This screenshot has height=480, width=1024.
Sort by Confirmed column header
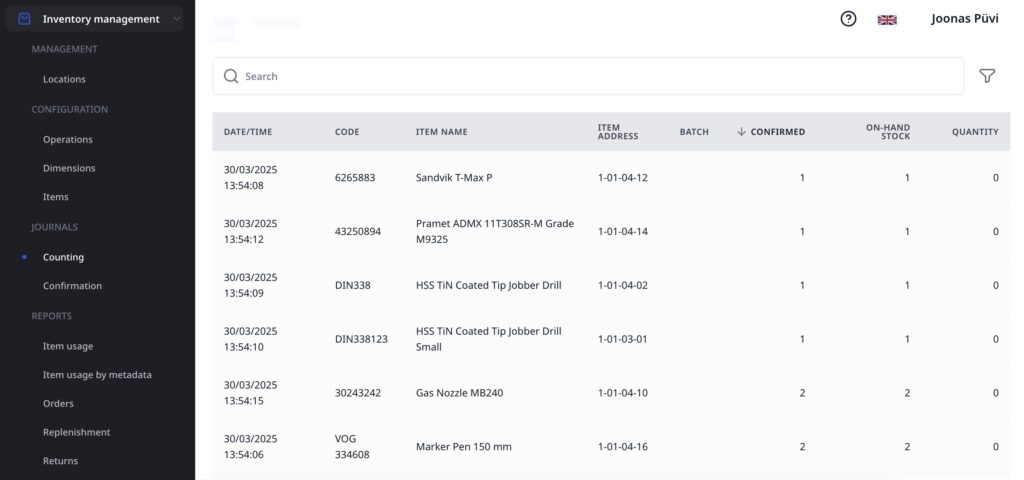777,132
